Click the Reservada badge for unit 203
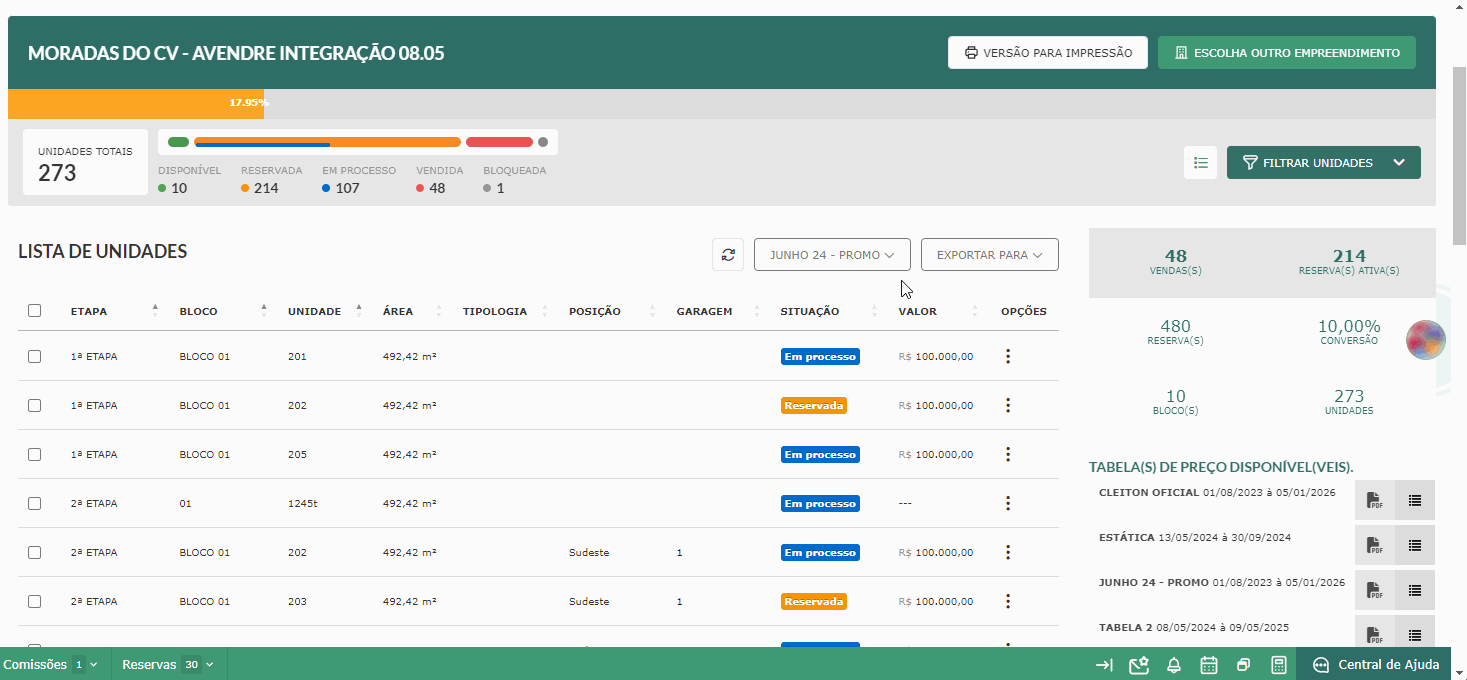1467x680 pixels. click(x=815, y=601)
